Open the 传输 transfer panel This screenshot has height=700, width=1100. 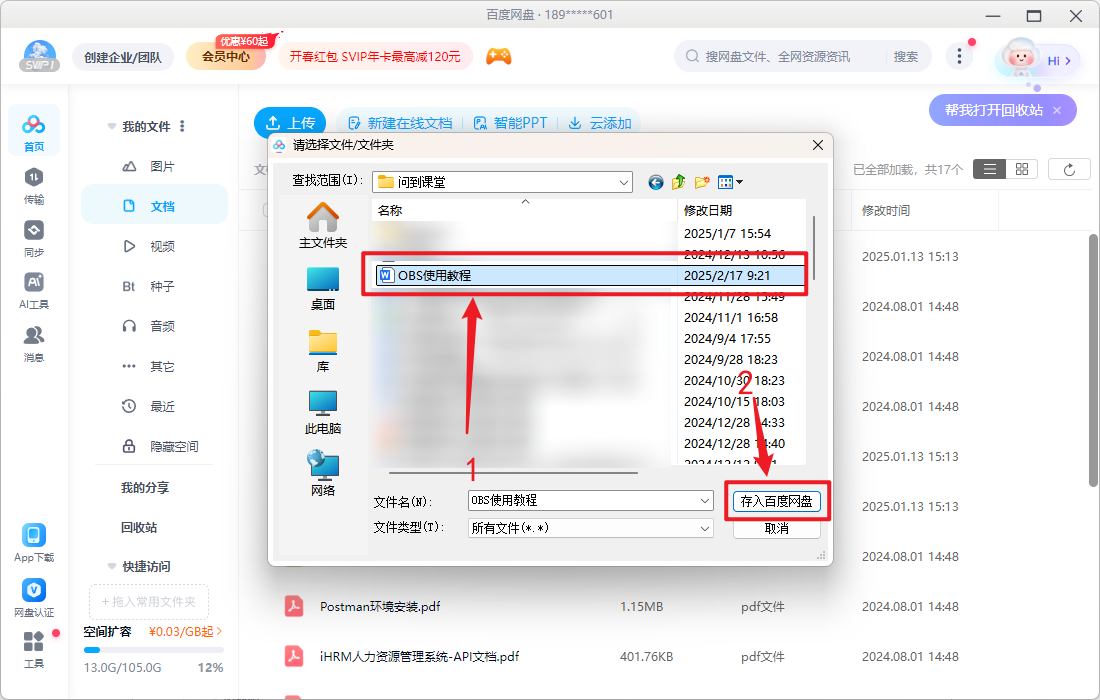point(34,186)
